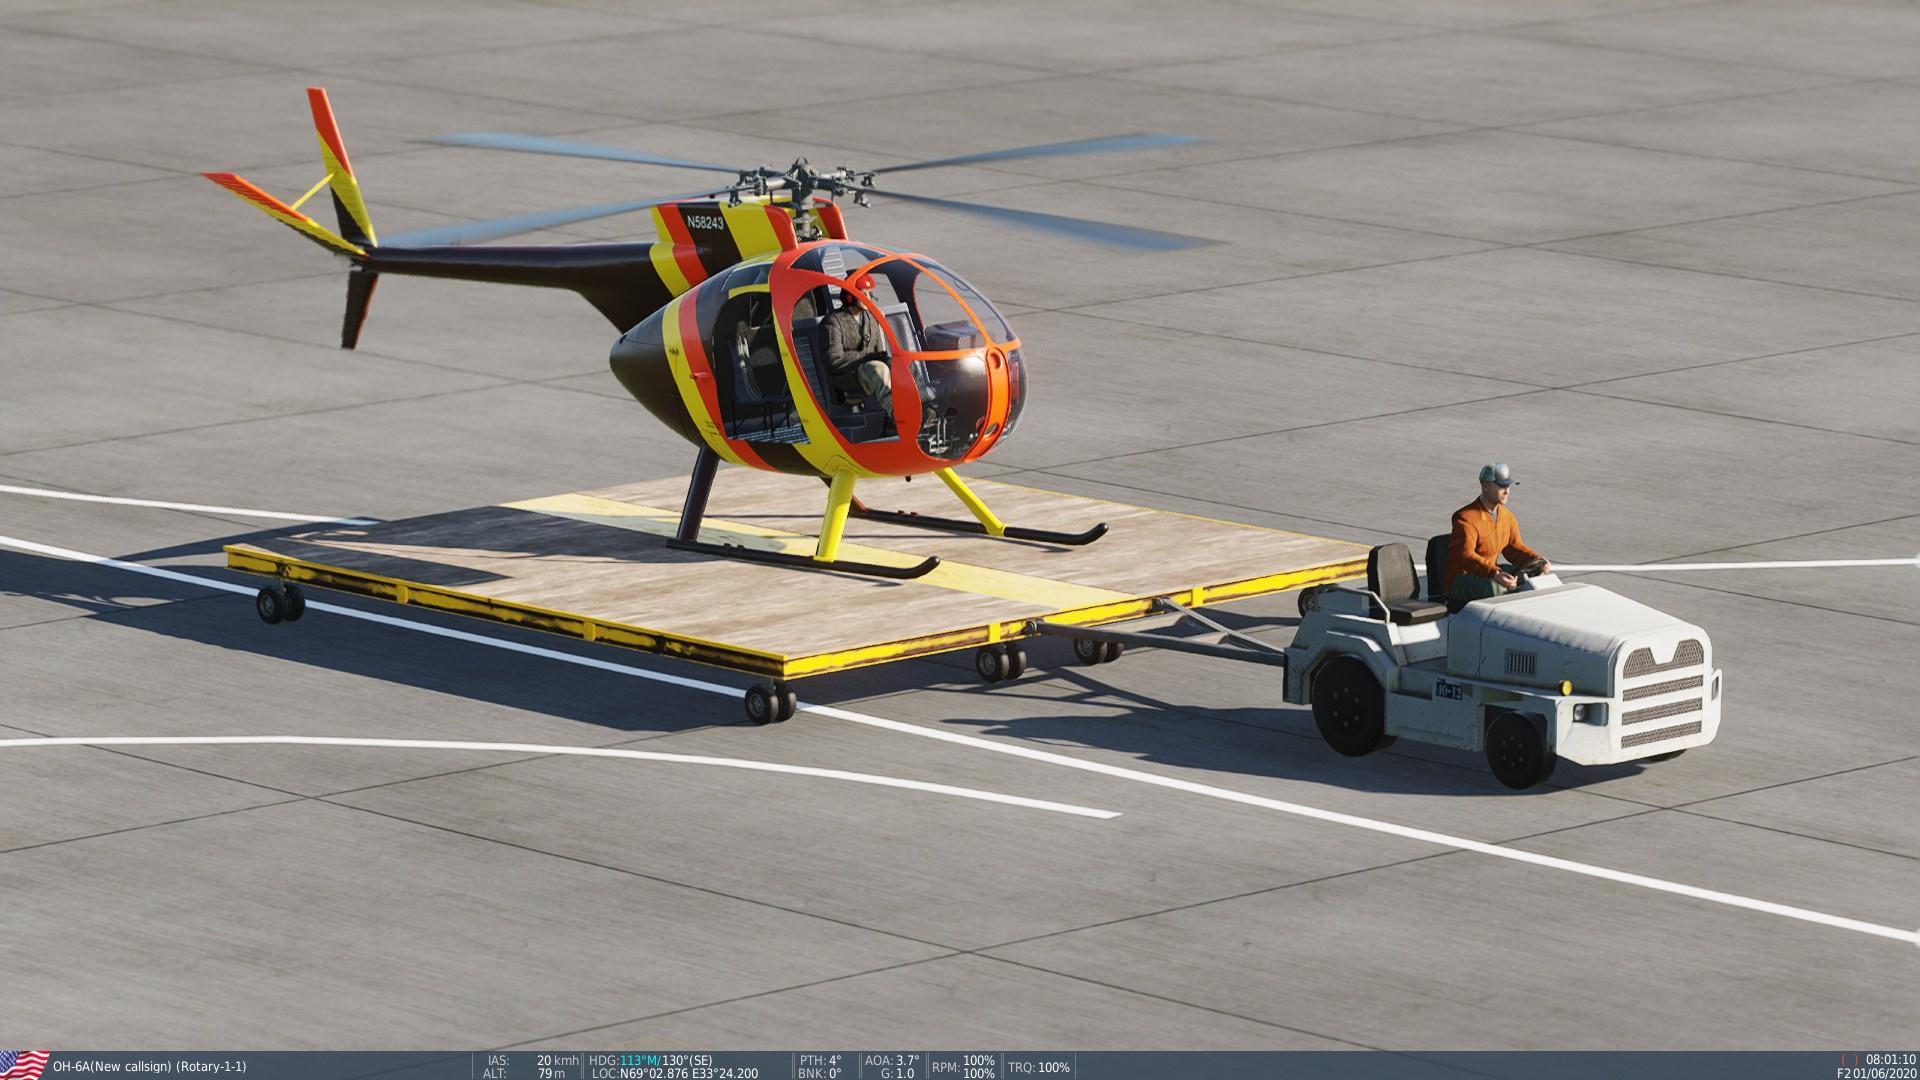
Task: Click the US flag icon in status bar
Action: coord(24,1065)
